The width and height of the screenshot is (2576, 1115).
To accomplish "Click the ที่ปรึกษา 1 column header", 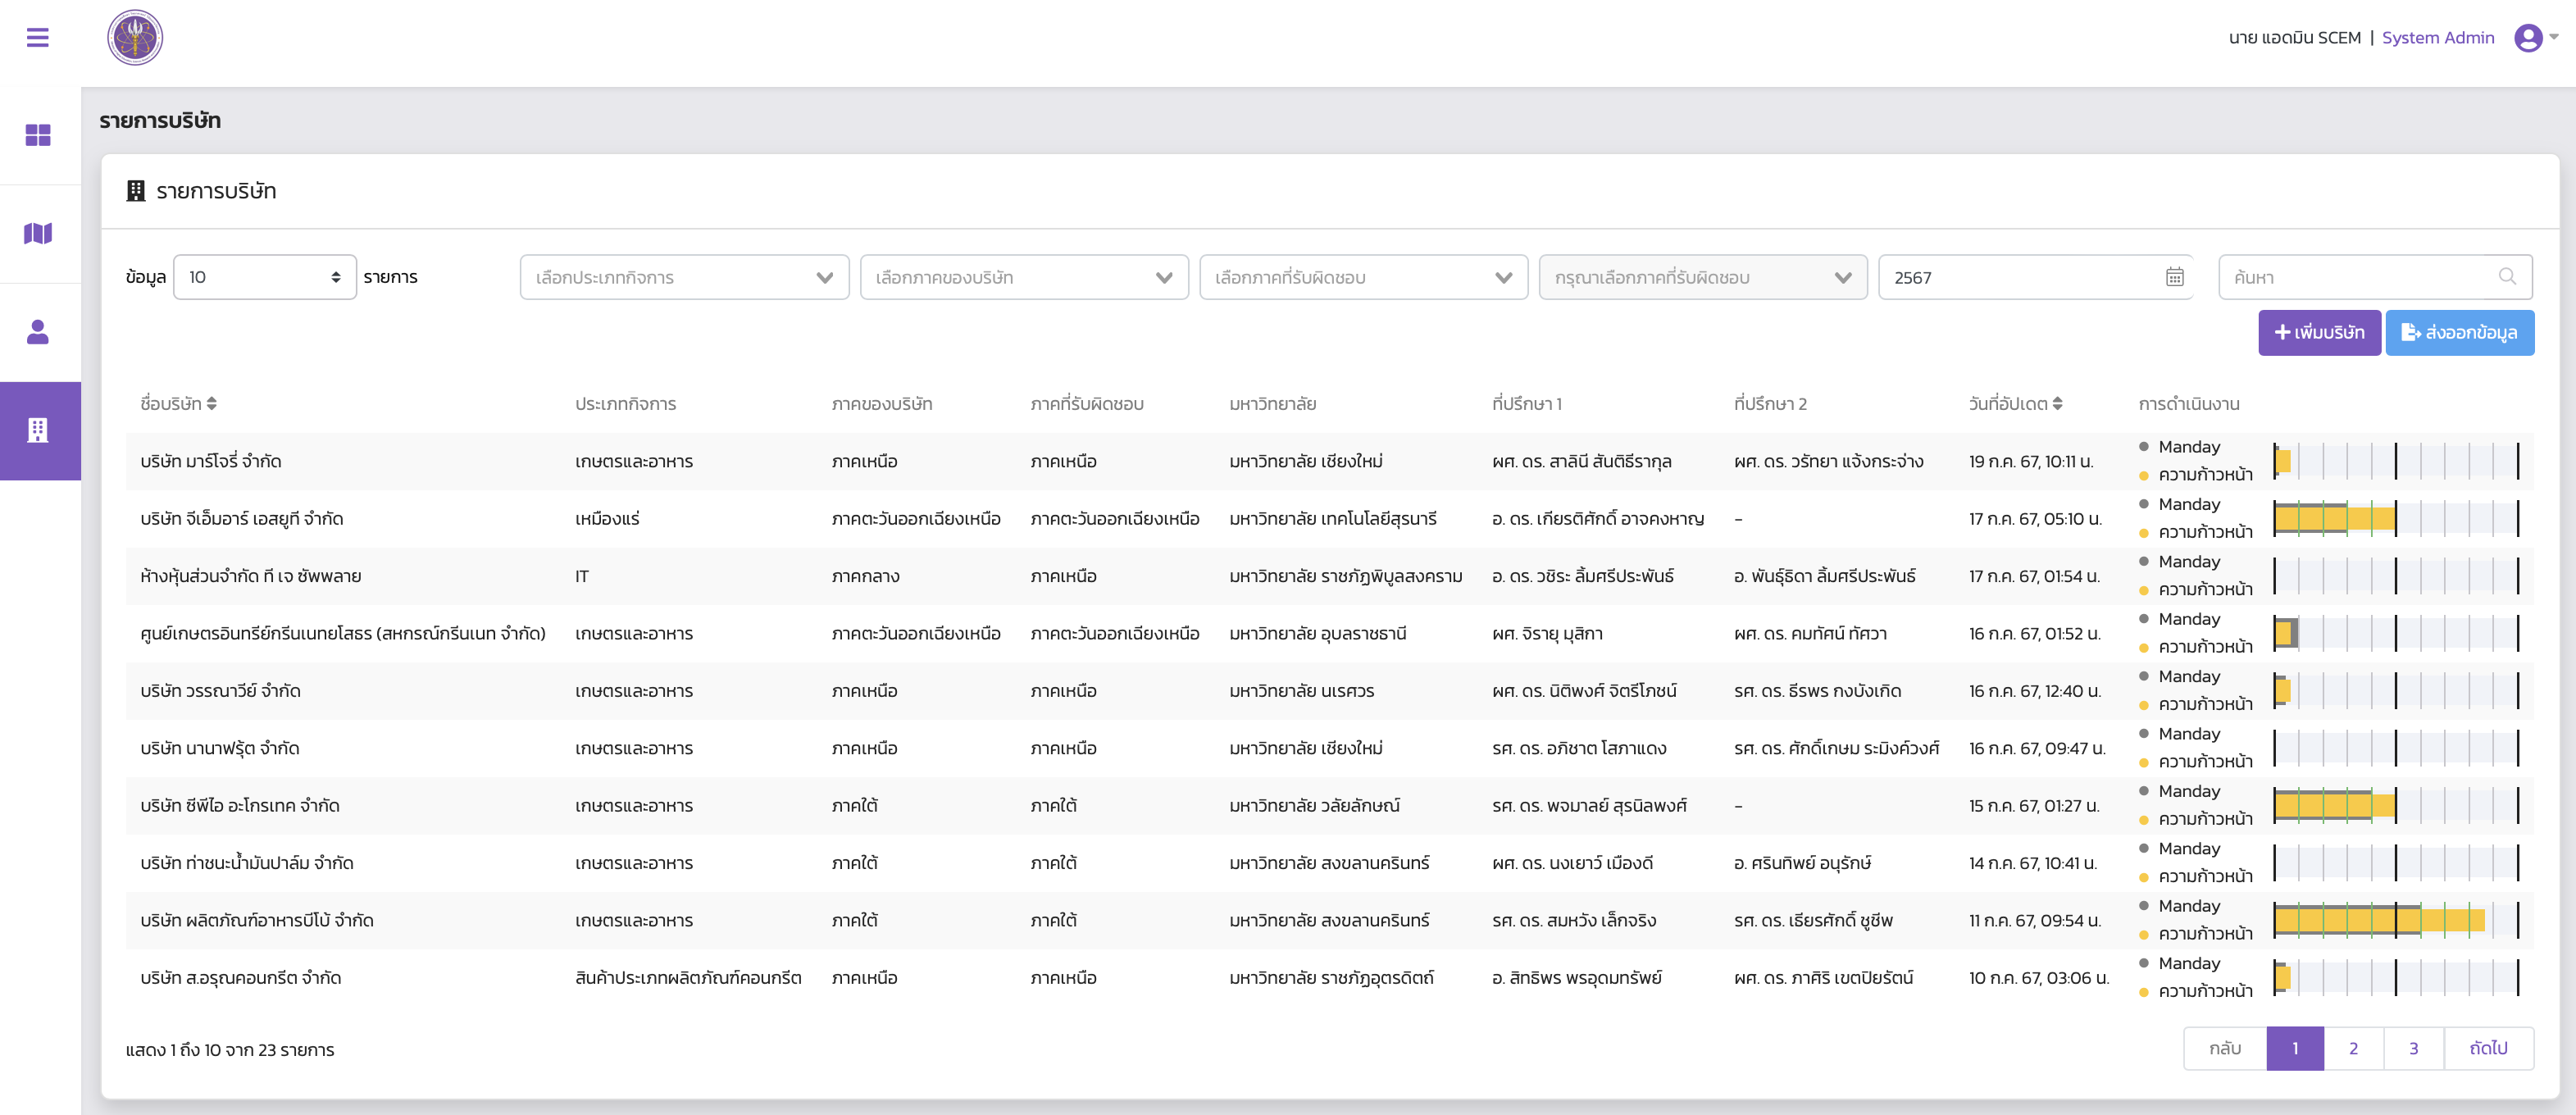I will tap(1526, 404).
